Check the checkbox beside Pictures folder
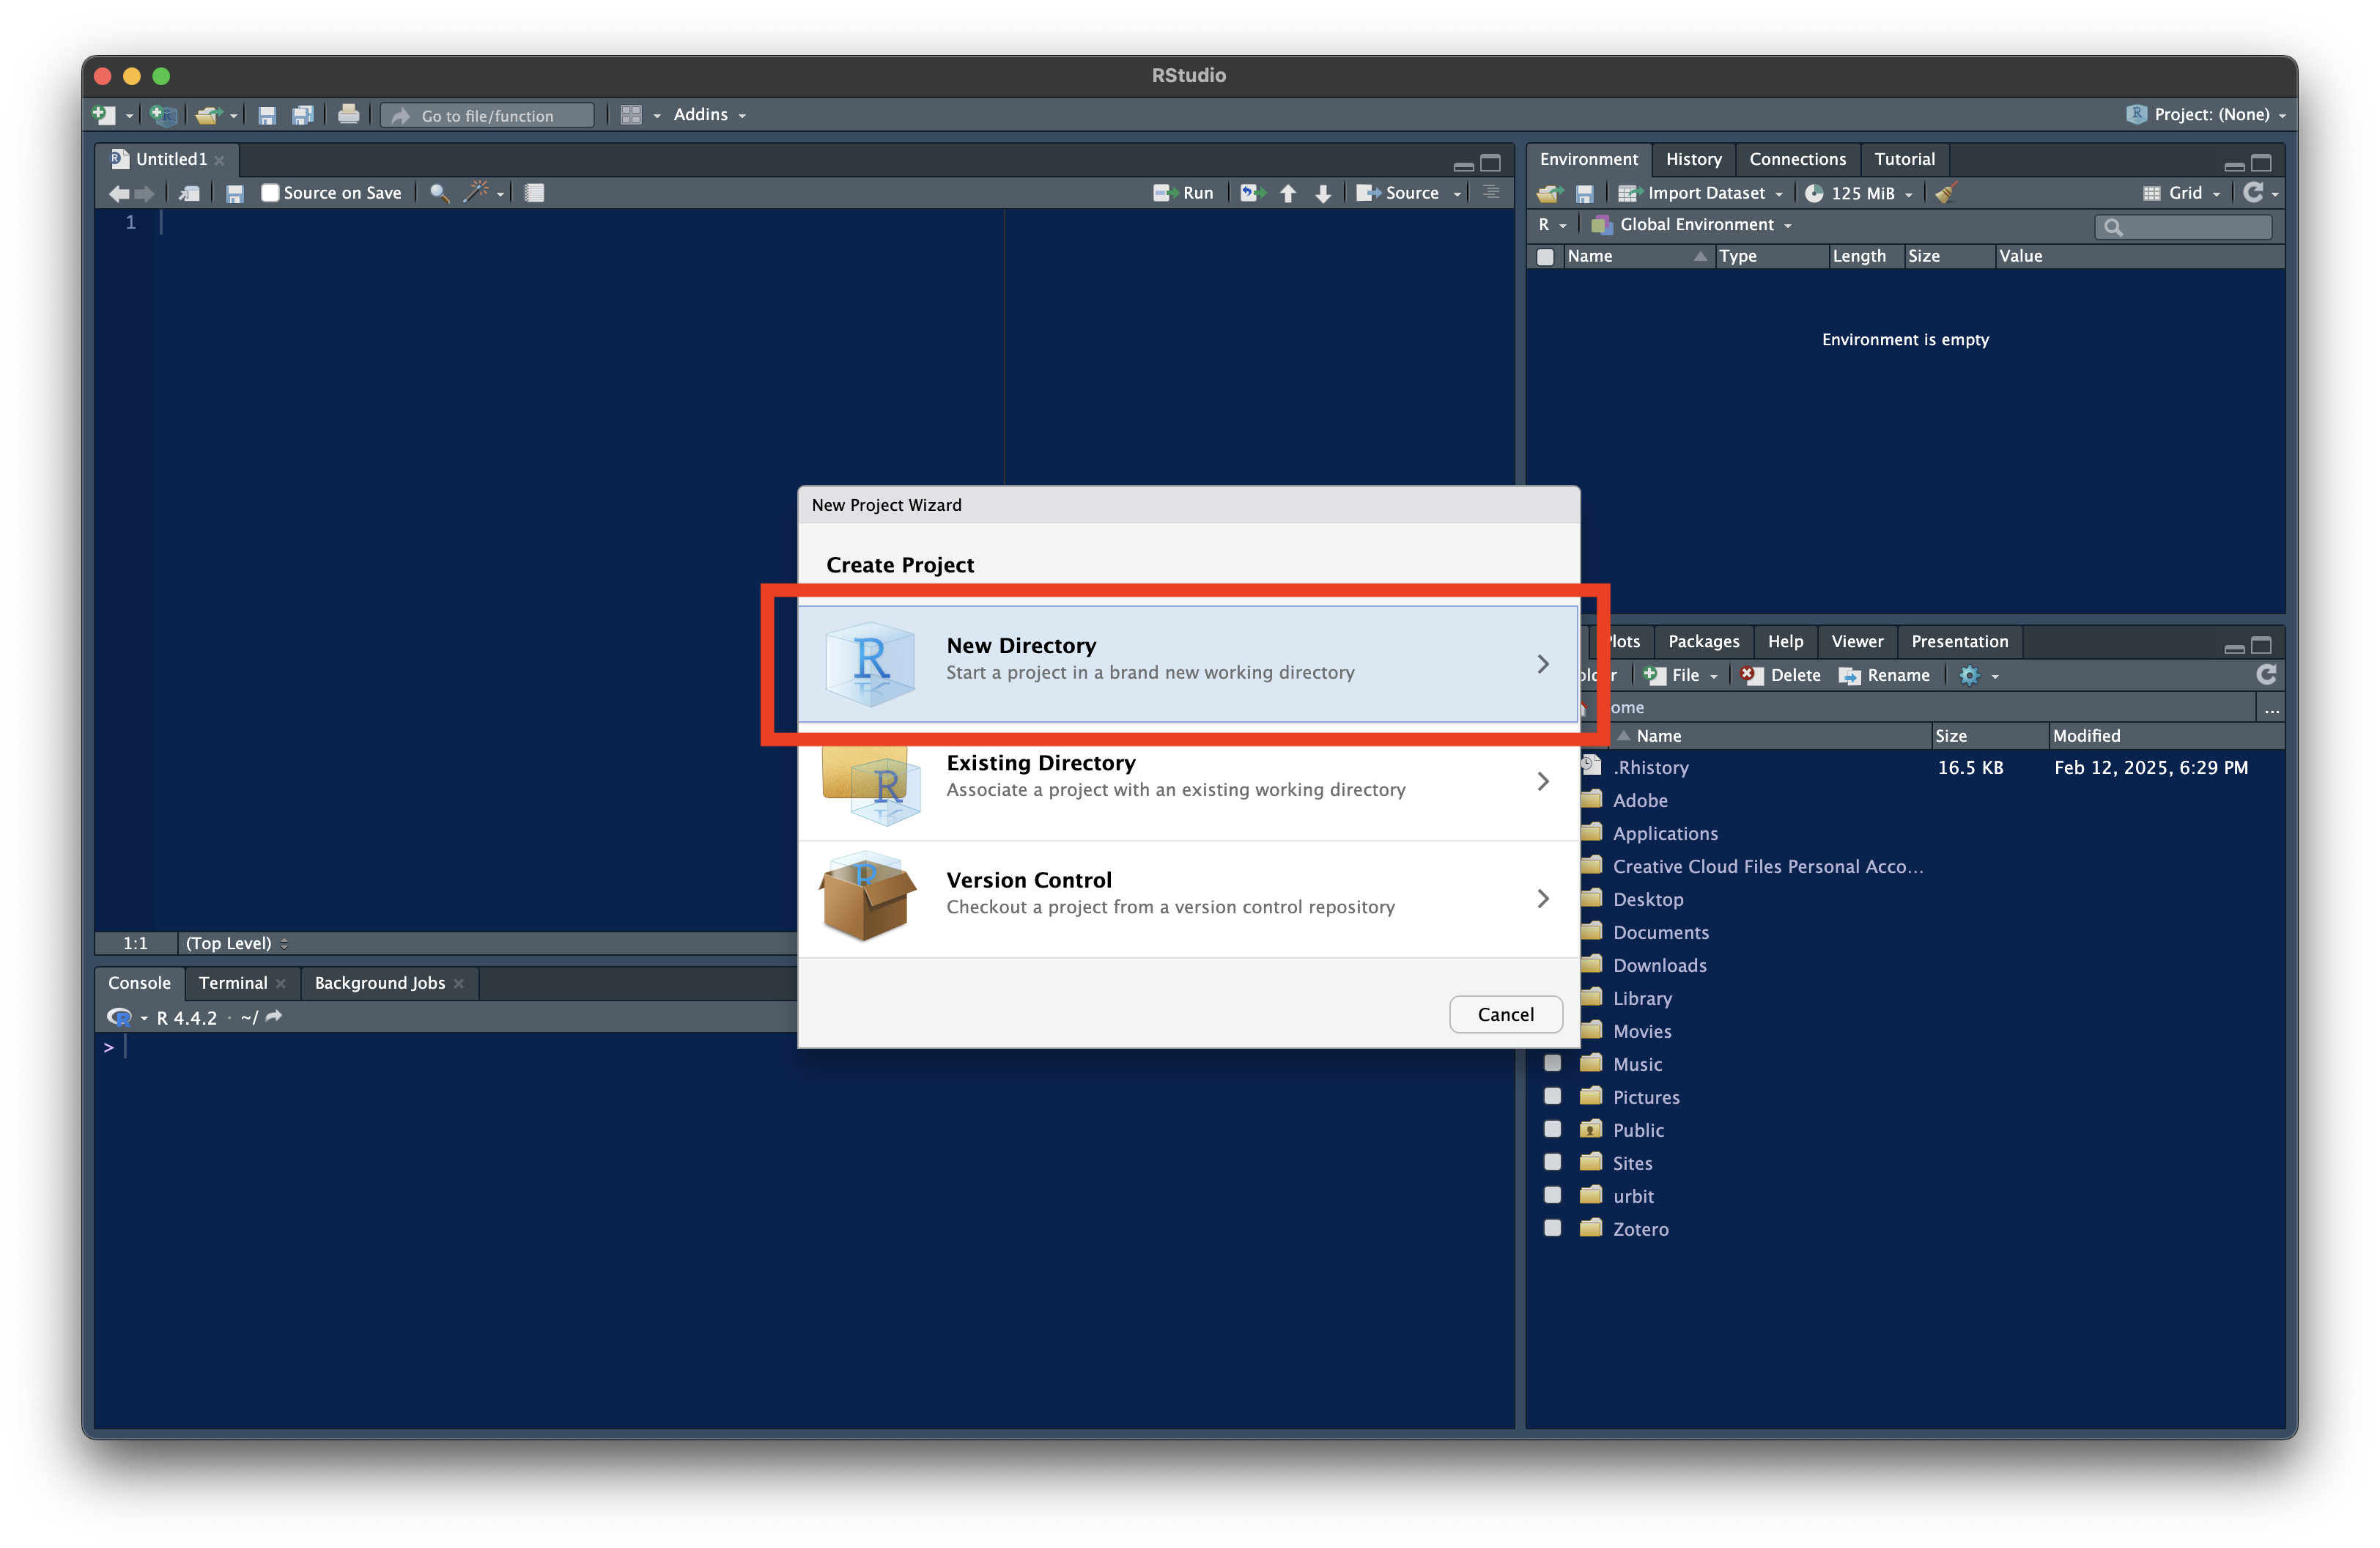The width and height of the screenshot is (2380, 1548). tap(1552, 1096)
